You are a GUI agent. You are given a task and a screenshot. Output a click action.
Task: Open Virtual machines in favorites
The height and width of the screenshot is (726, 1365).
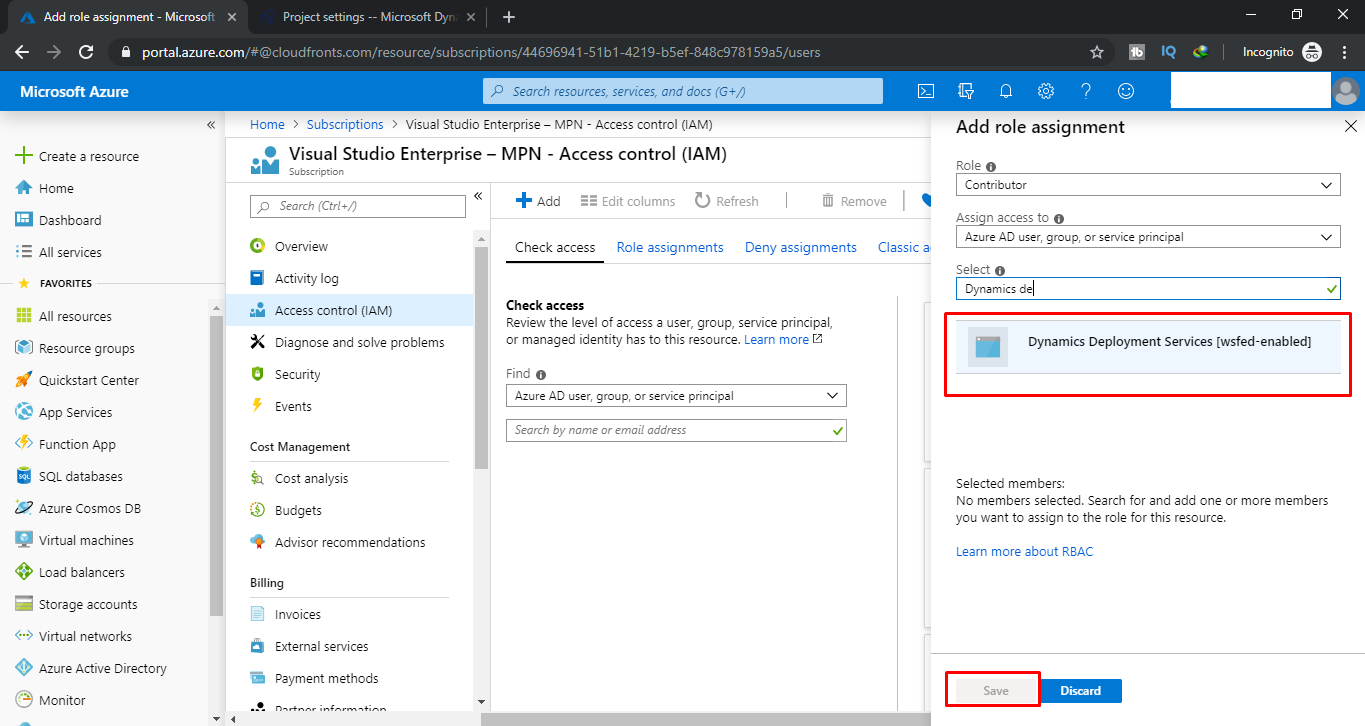86,540
